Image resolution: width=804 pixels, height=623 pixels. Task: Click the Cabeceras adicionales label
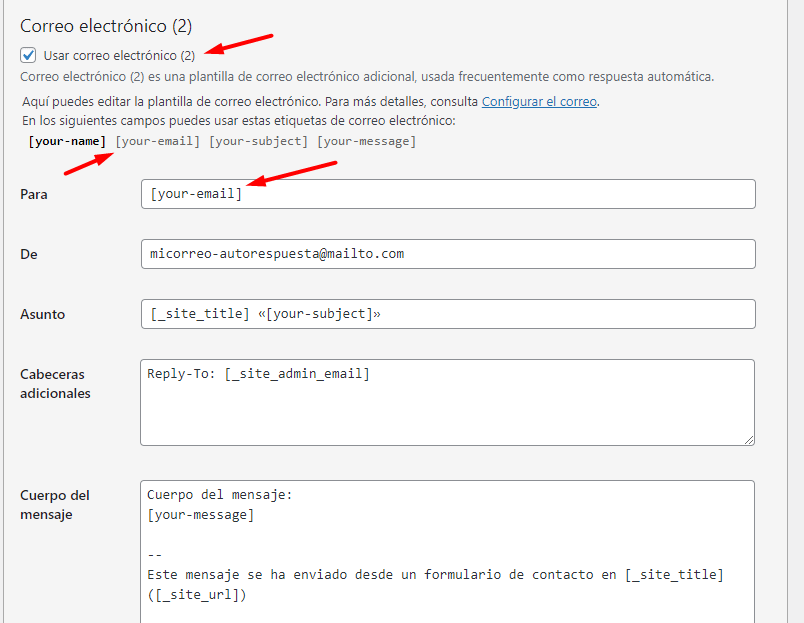(55, 384)
